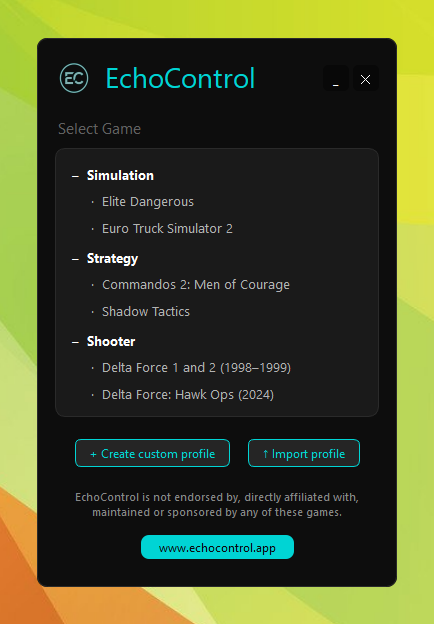
Task: Collapse the Shooter category
Action: coord(75,342)
